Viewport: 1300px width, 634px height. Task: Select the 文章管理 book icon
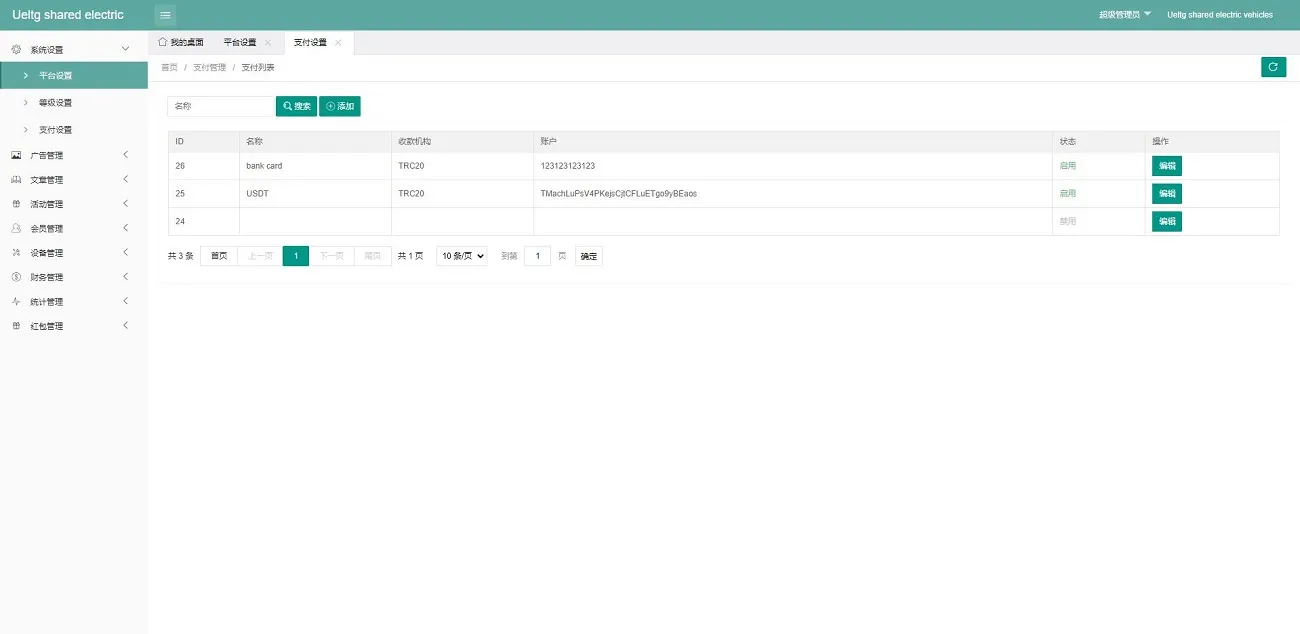16,179
